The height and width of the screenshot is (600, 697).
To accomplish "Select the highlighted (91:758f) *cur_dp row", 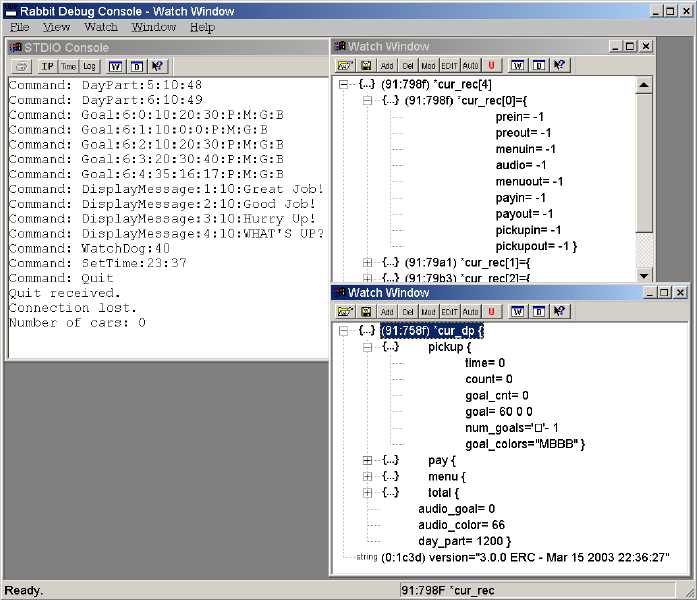I will [432, 331].
